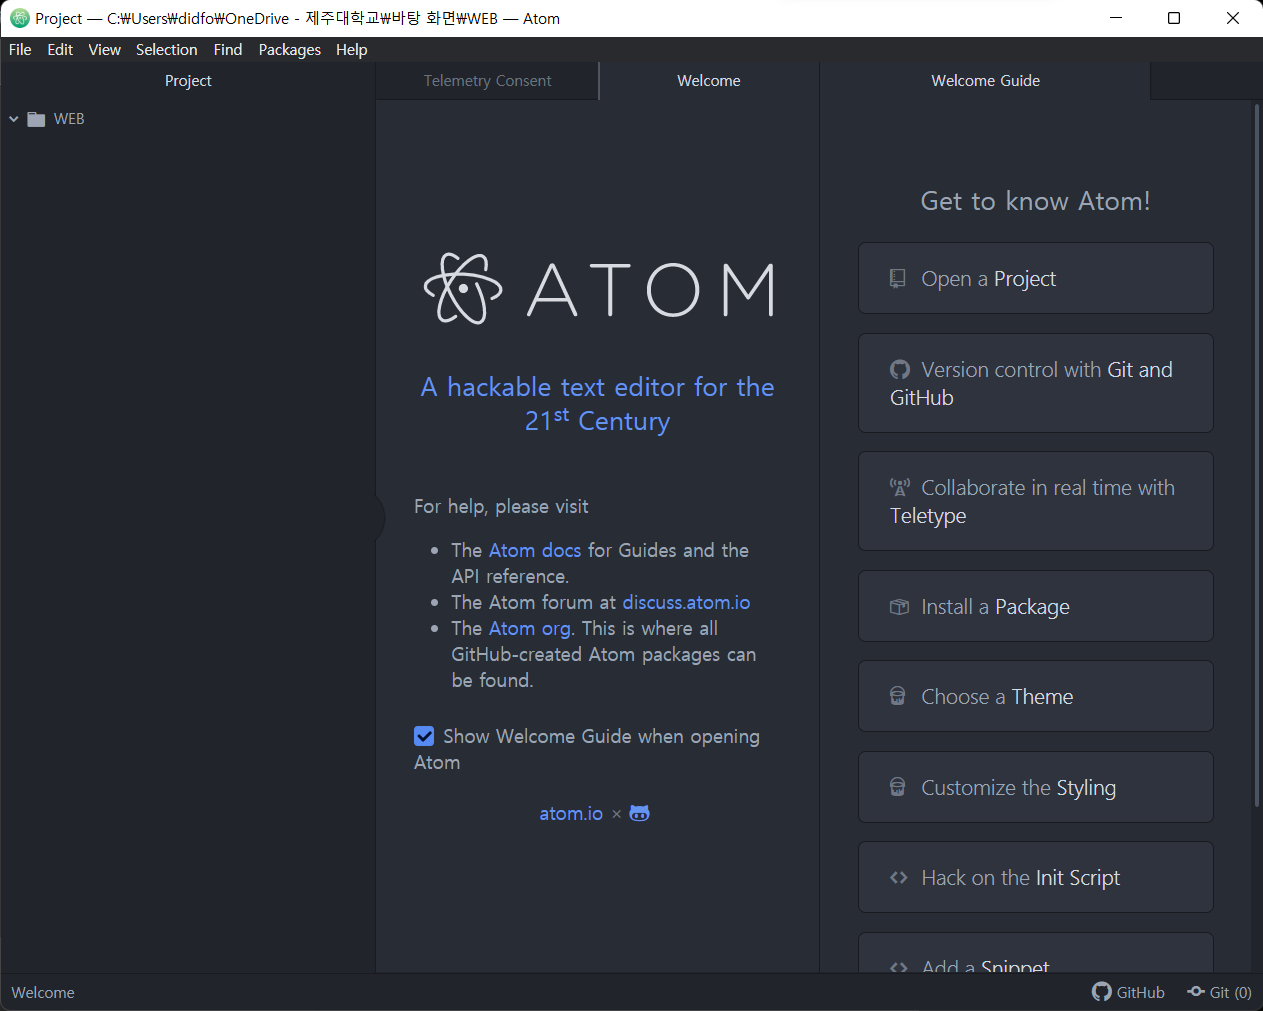This screenshot has height=1011, width=1263.
Task: Select the Teletype broadcast icon
Action: (899, 487)
